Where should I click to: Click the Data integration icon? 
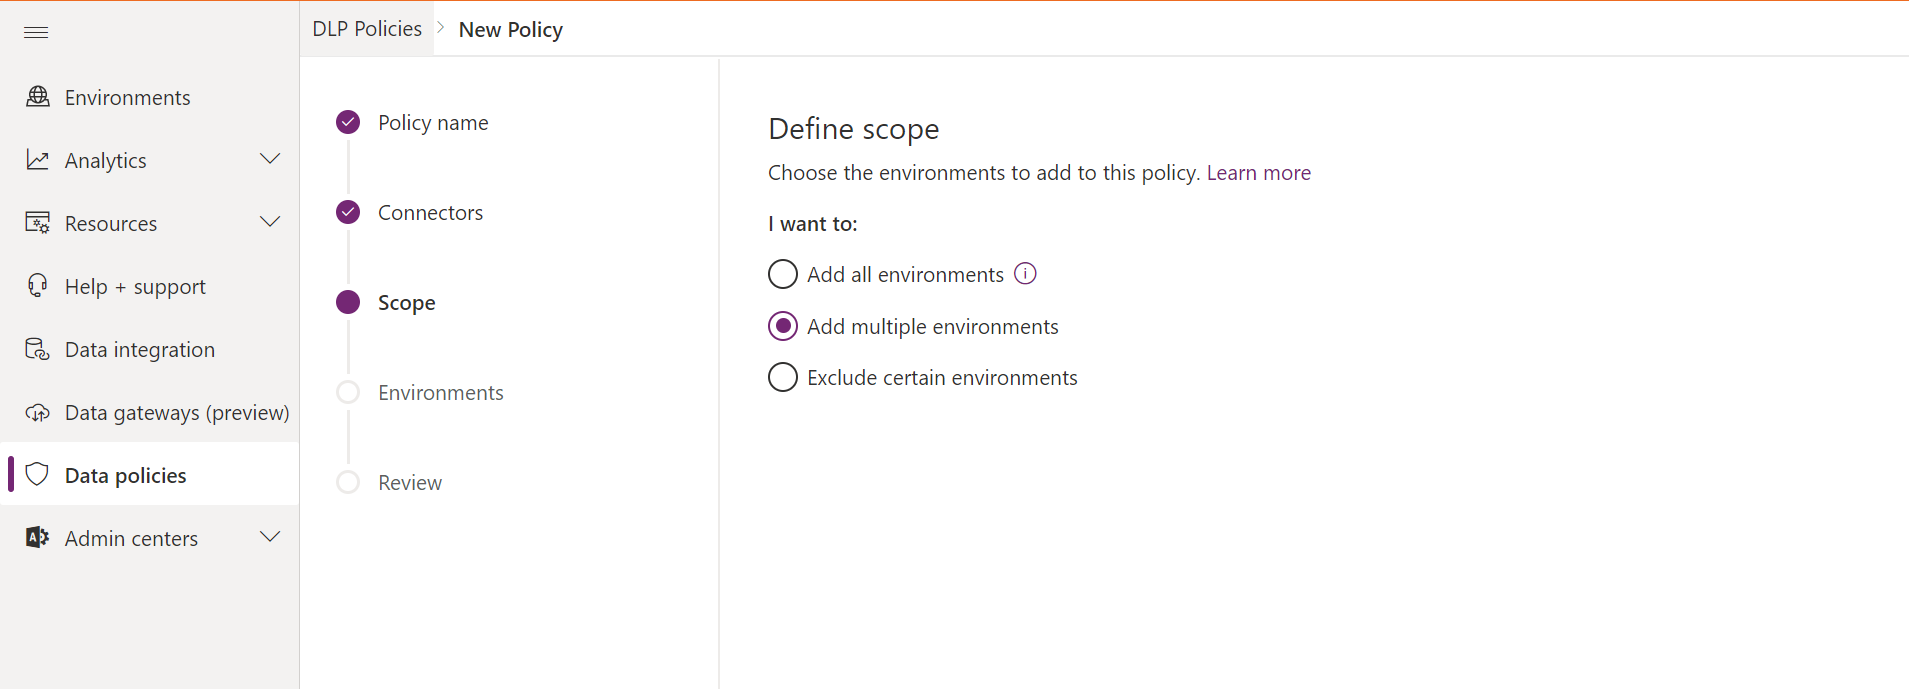pyautogui.click(x=37, y=348)
